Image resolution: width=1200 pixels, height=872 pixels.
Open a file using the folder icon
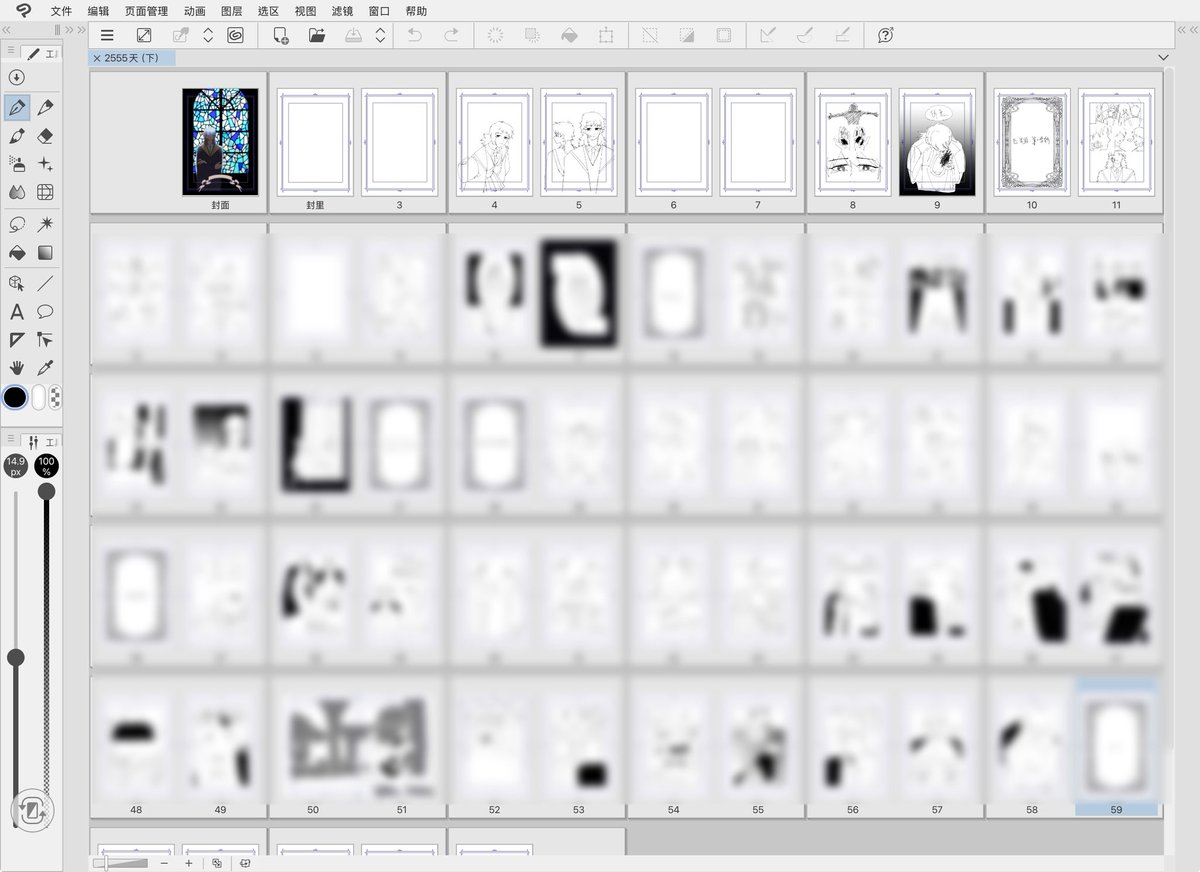pos(317,35)
